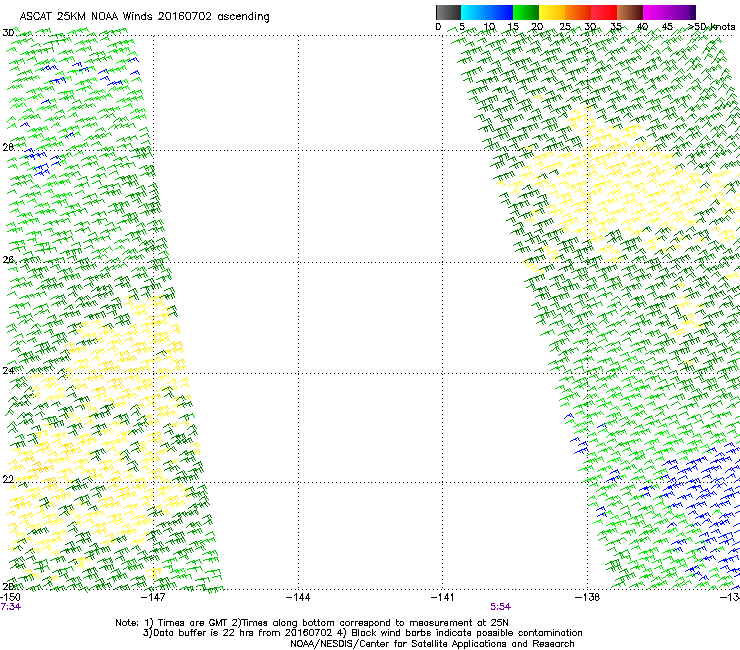Viewport: 740px width, 650px height.
Task: Click the latitude label '24'
Action: [8, 371]
